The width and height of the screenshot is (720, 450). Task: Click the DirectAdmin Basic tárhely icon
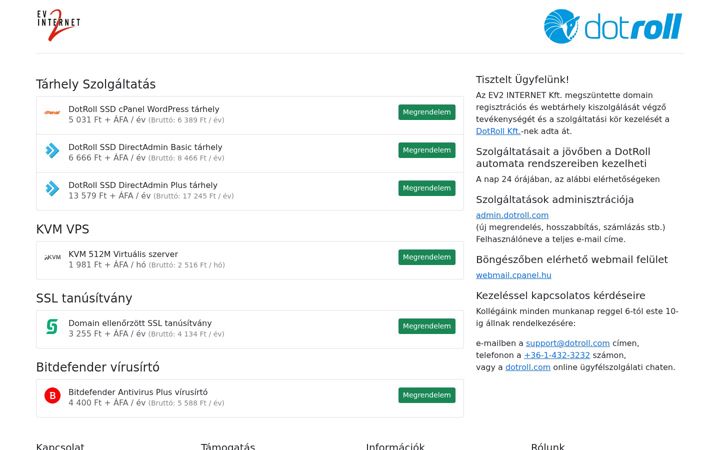(52, 150)
